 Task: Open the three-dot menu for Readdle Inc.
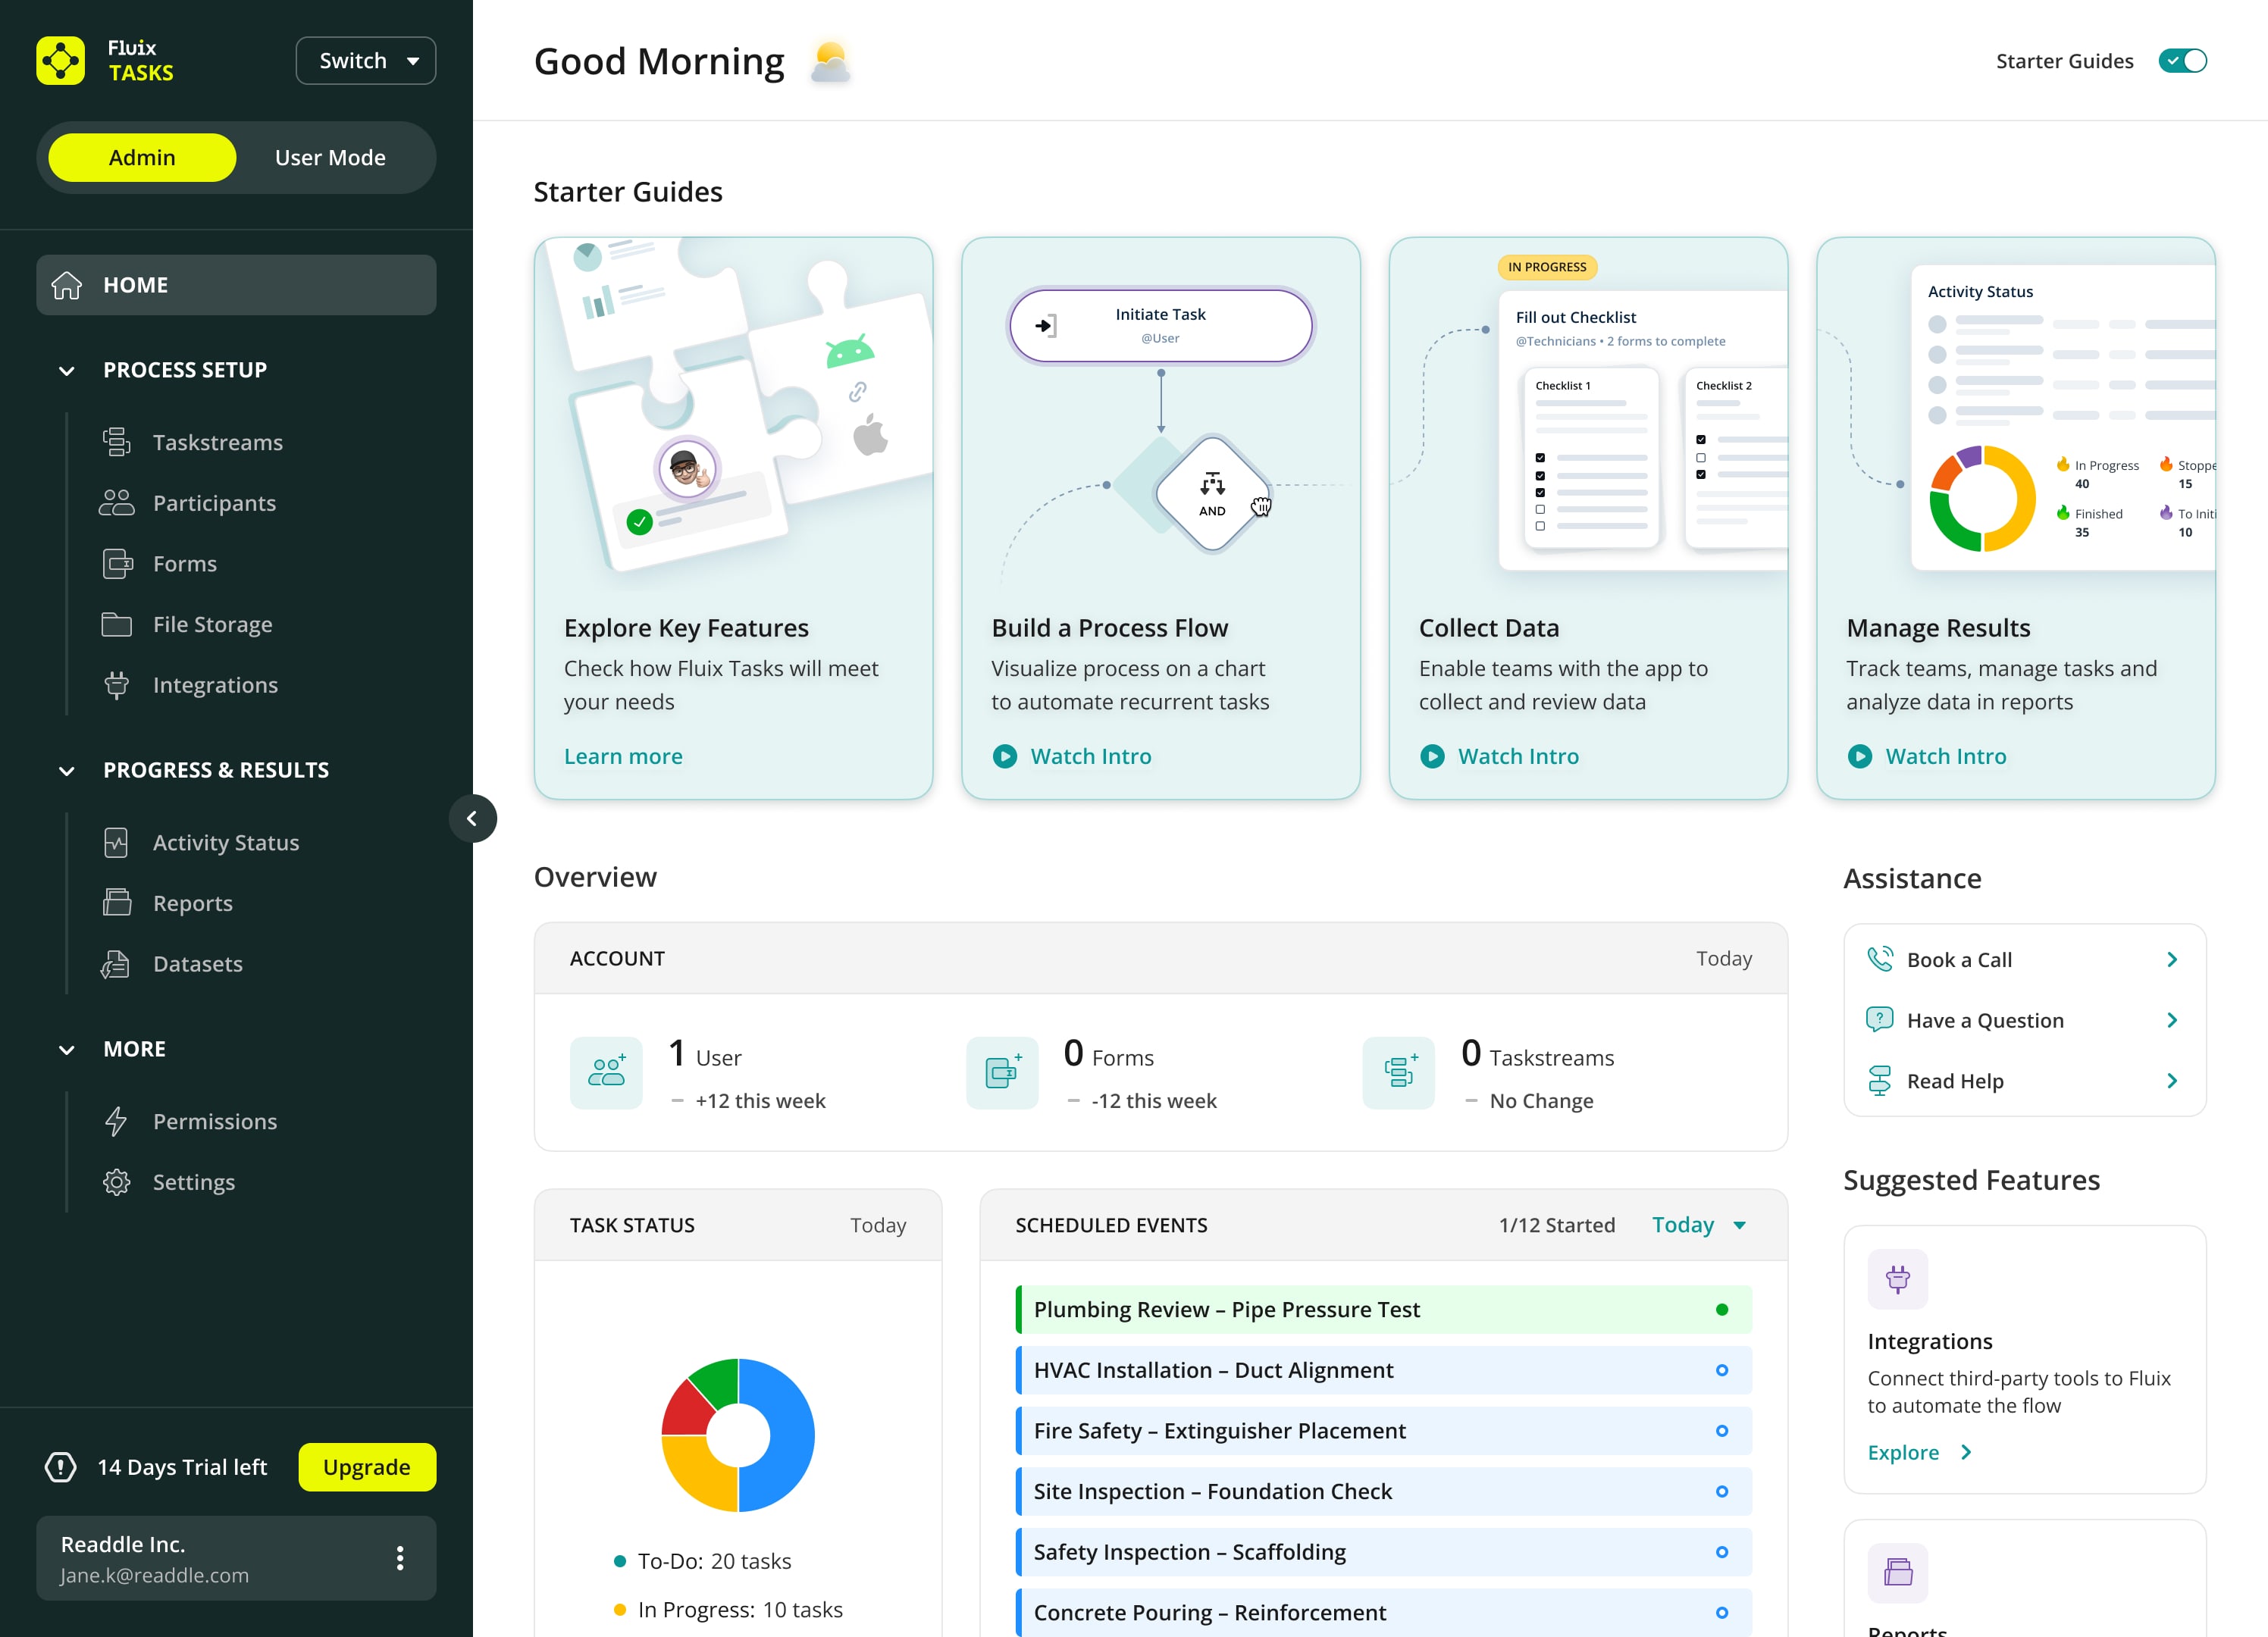click(x=401, y=1557)
